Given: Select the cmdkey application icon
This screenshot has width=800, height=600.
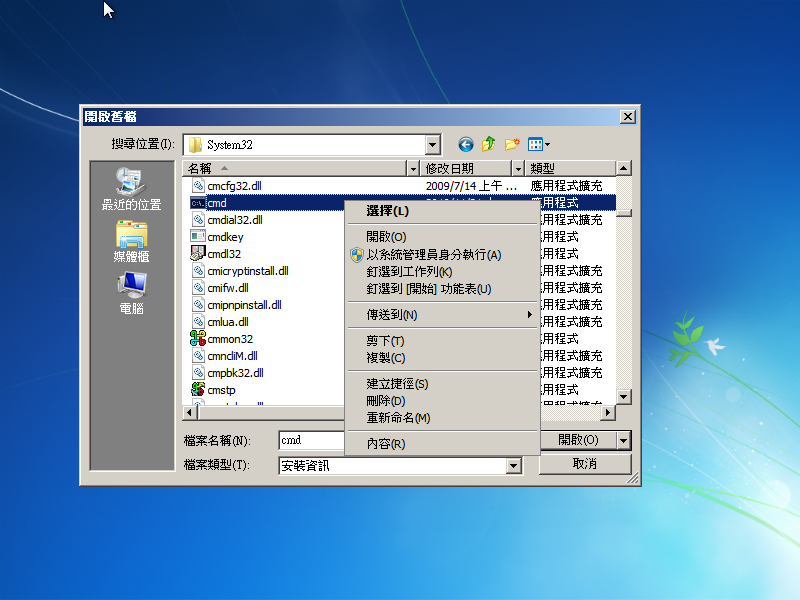Looking at the screenshot, I should point(198,237).
